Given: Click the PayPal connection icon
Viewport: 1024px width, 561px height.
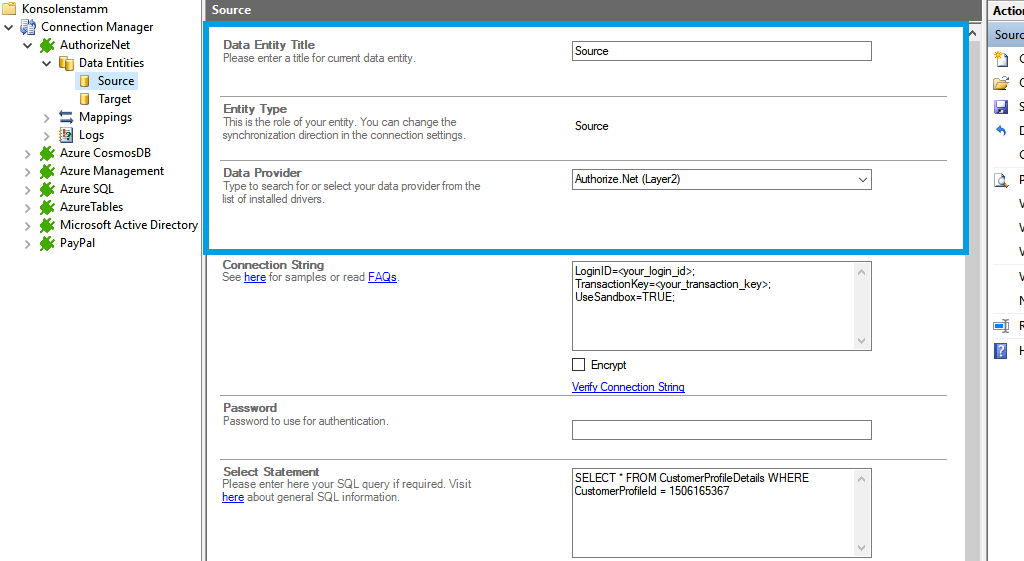Looking at the screenshot, I should point(47,243).
